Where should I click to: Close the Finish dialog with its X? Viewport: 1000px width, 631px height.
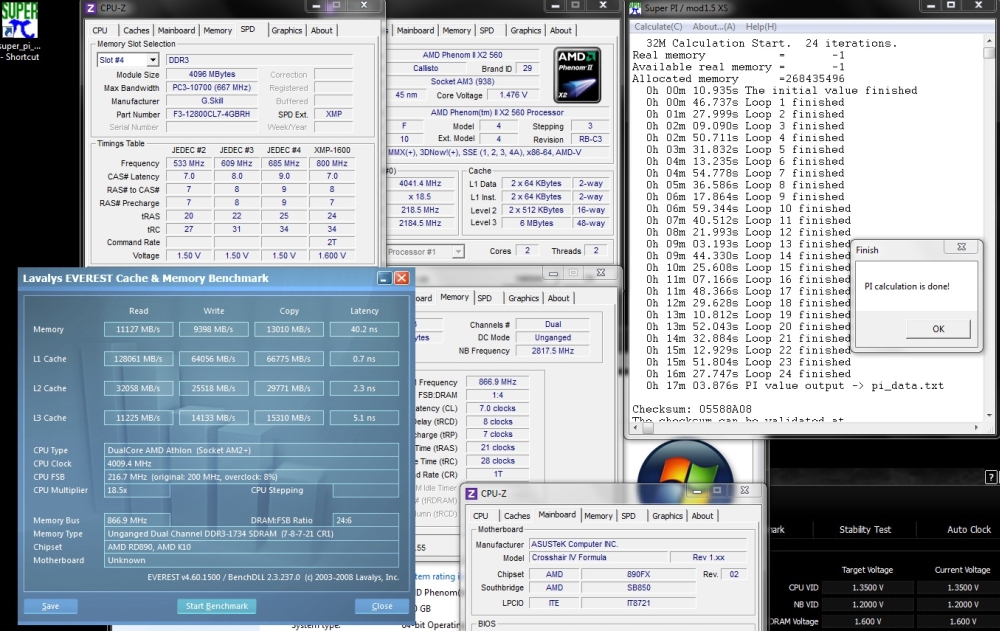[x=962, y=247]
